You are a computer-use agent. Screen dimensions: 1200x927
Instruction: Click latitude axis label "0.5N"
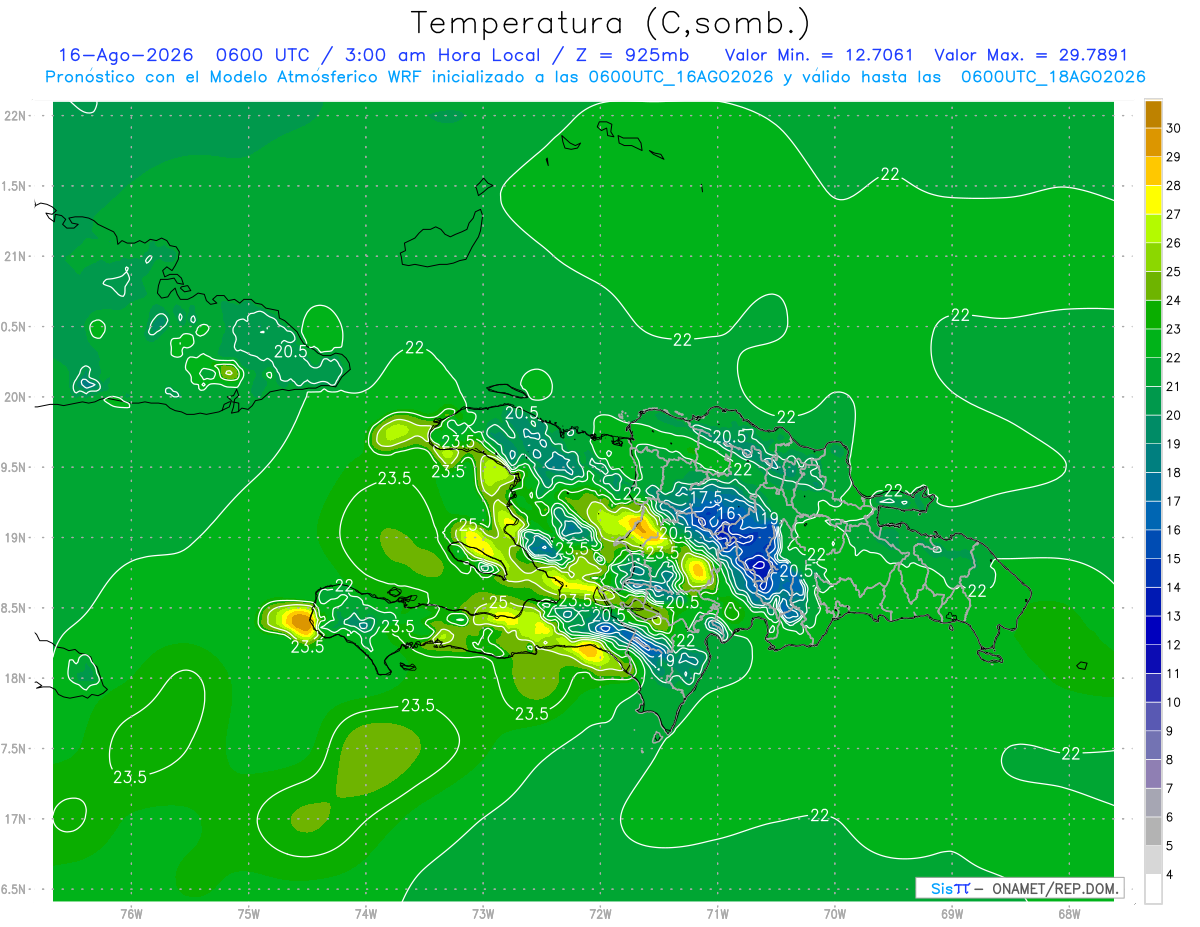(x=15, y=327)
